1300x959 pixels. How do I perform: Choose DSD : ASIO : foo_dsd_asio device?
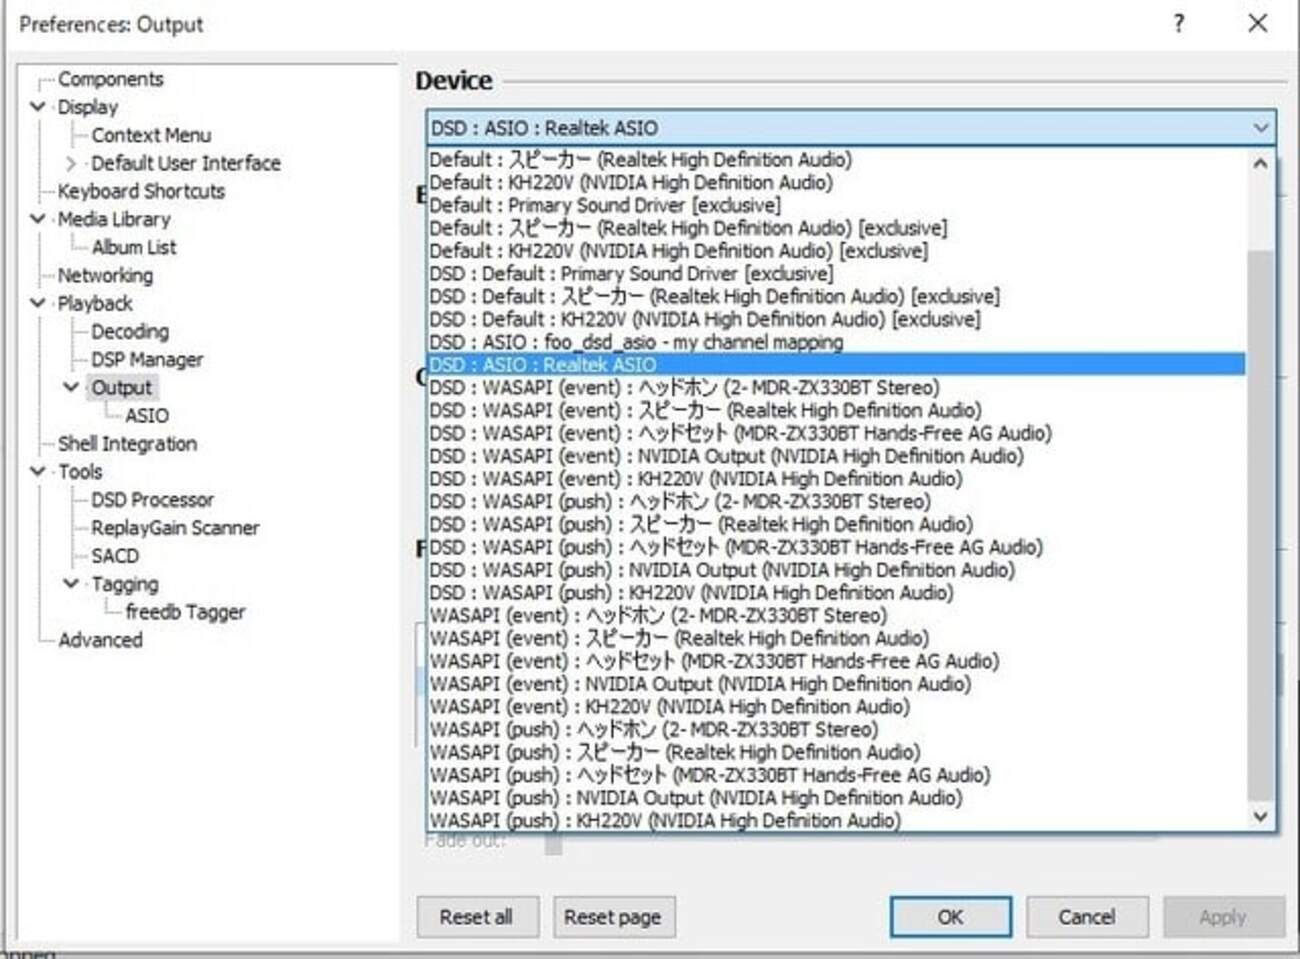(836, 342)
